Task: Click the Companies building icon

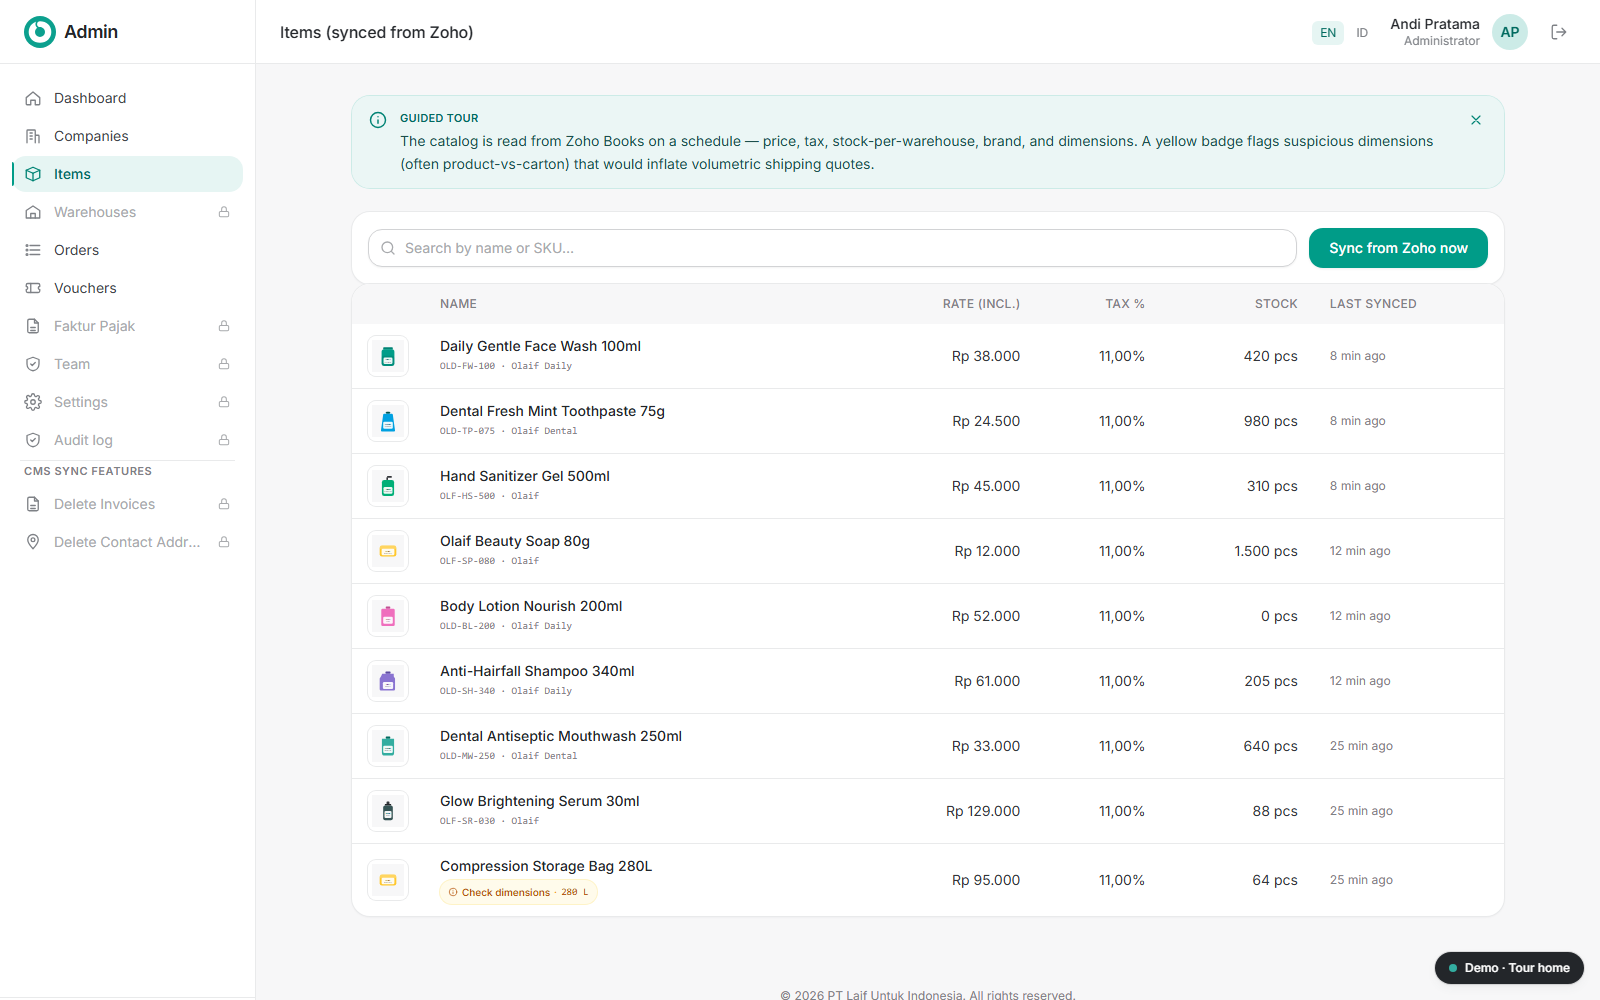Action: pos(33,136)
